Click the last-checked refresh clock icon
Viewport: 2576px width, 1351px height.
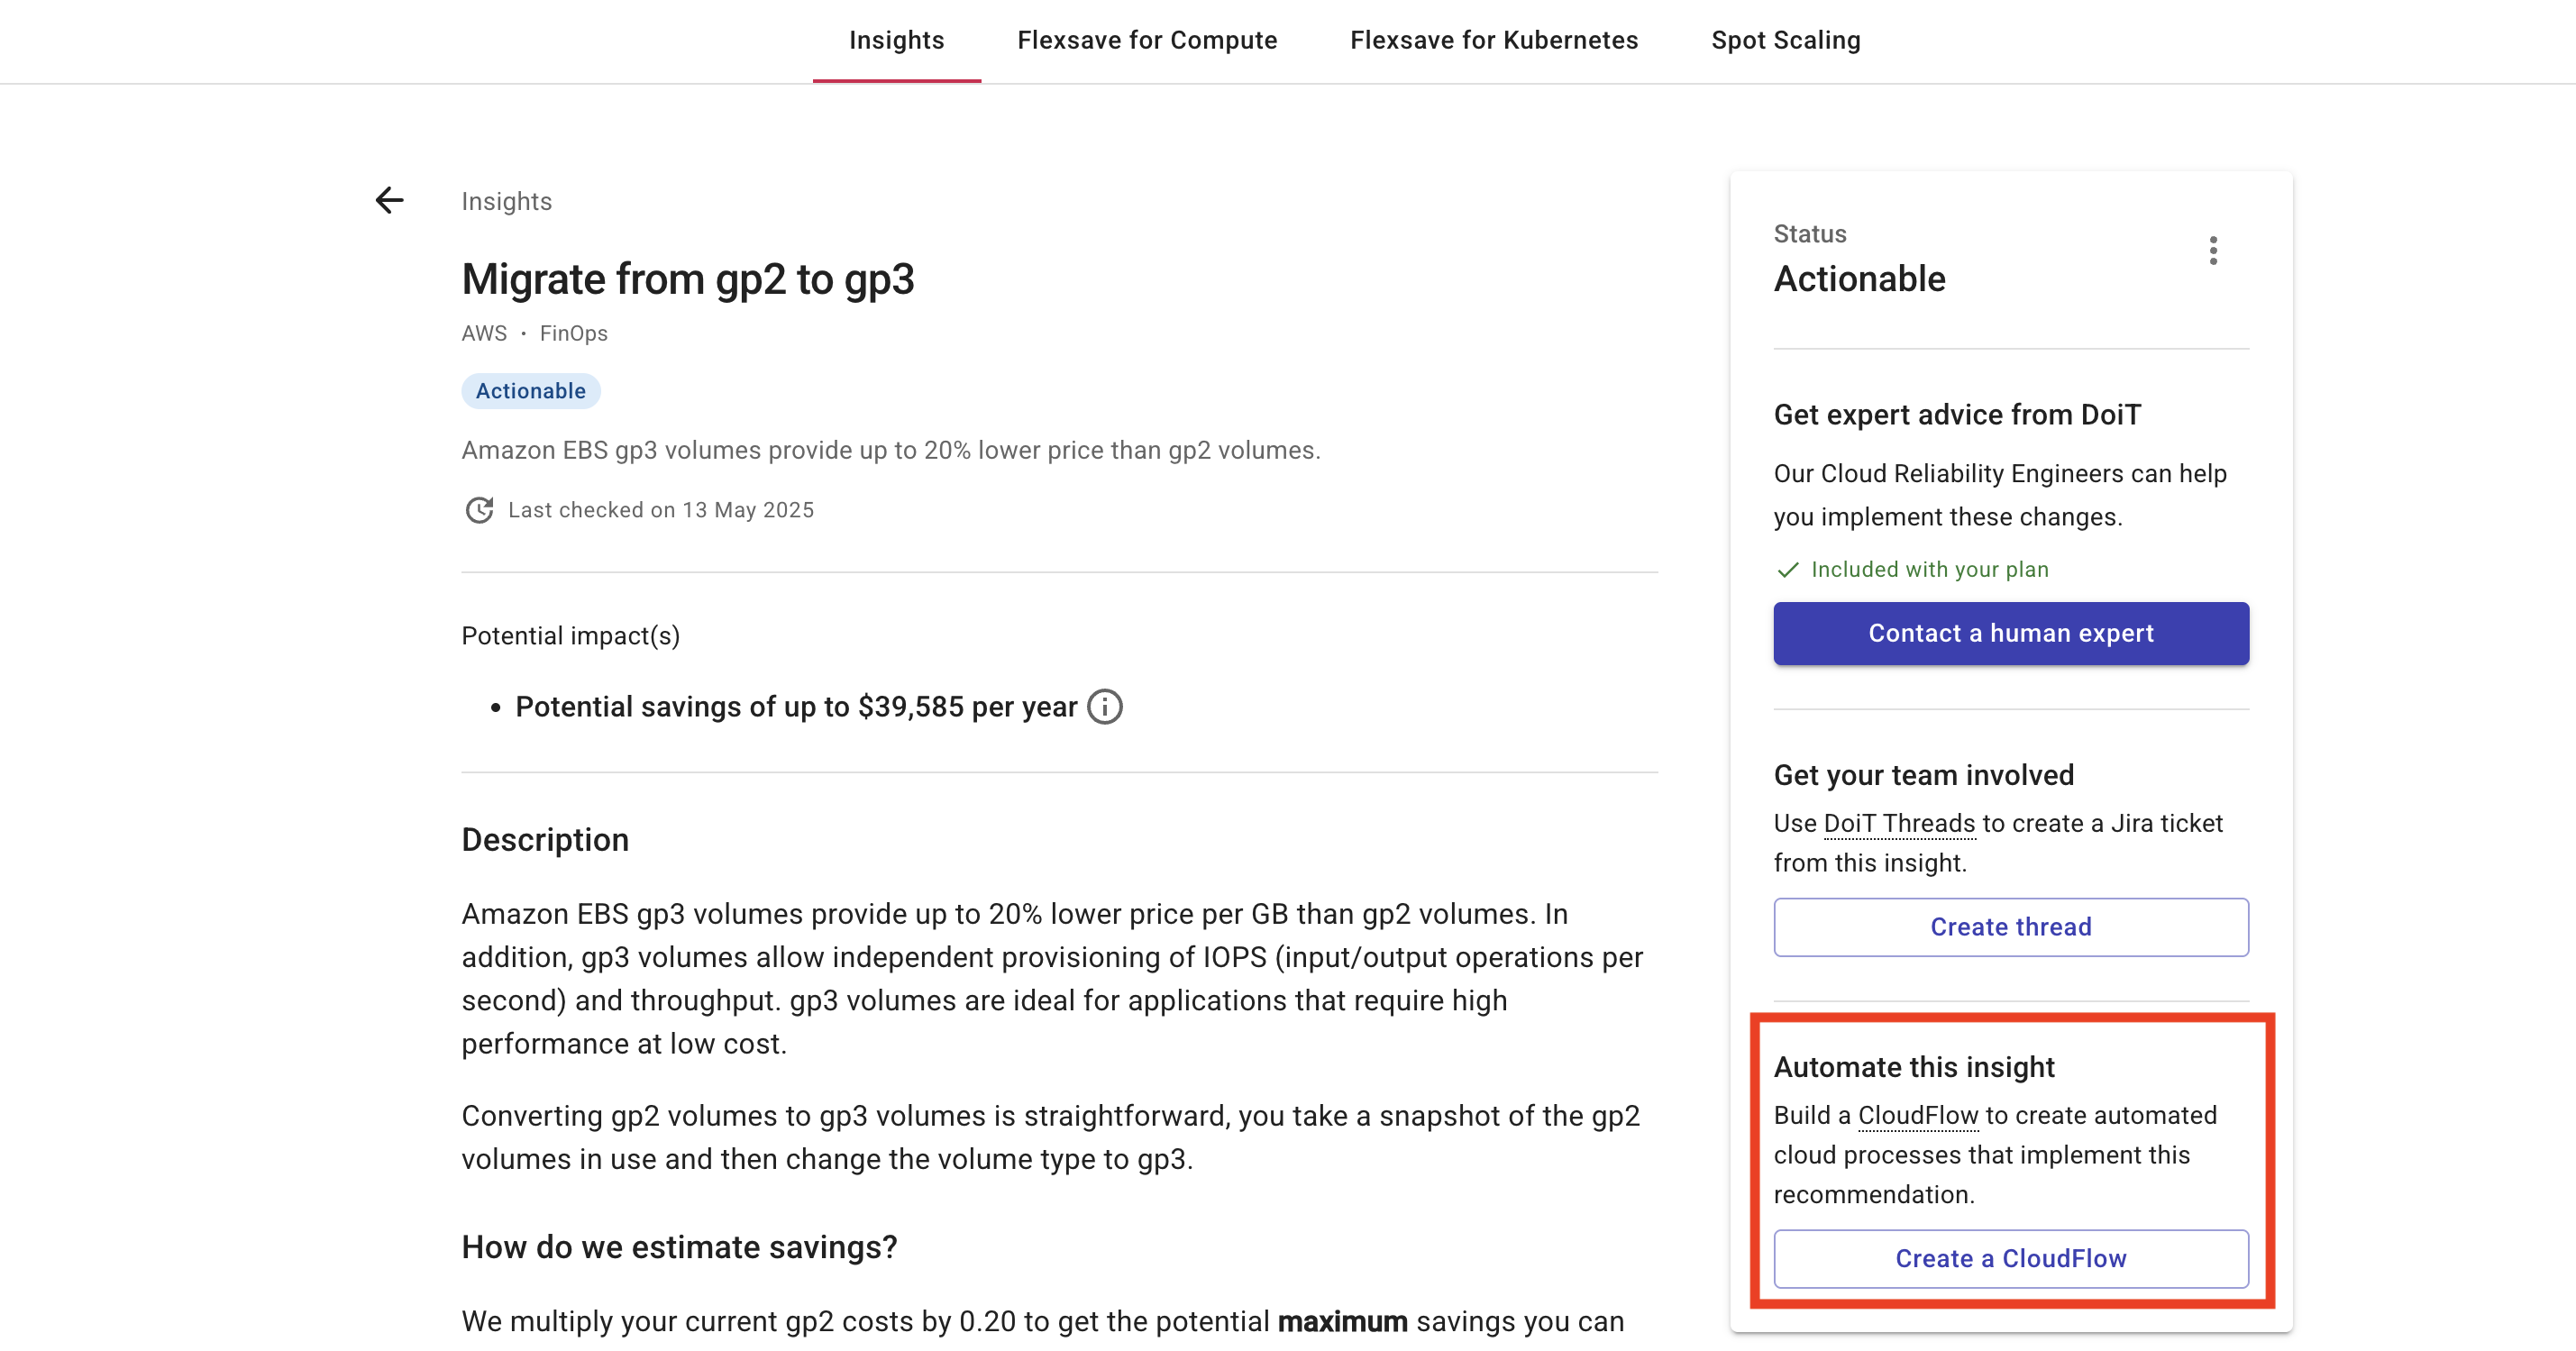[x=479, y=510]
